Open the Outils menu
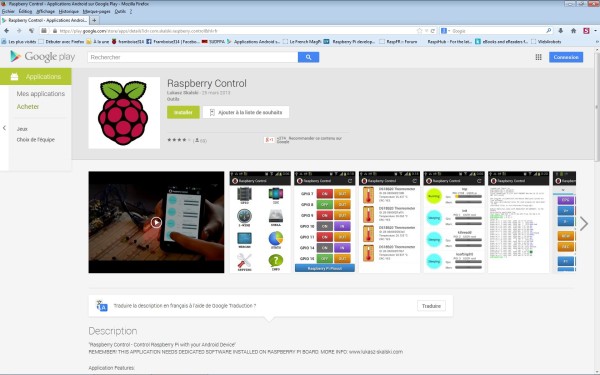Image resolution: width=600 pixels, height=375 pixels. 120,11
